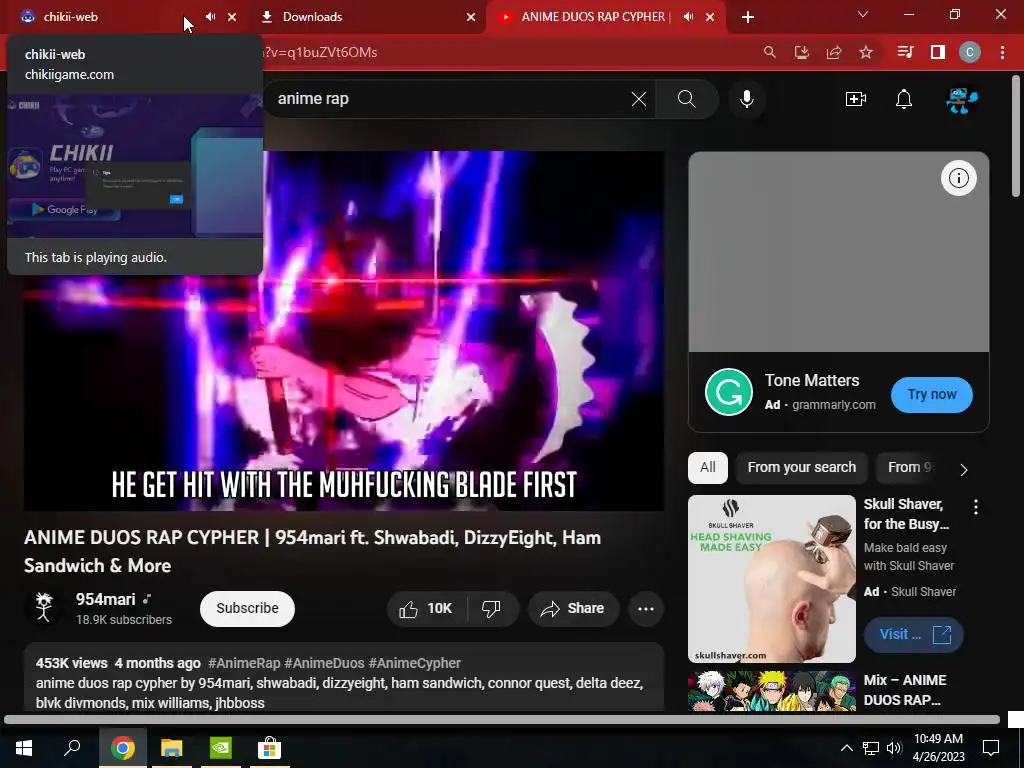This screenshot has height=768, width=1024.
Task: Close the chikii-web tab
Action: click(x=232, y=17)
